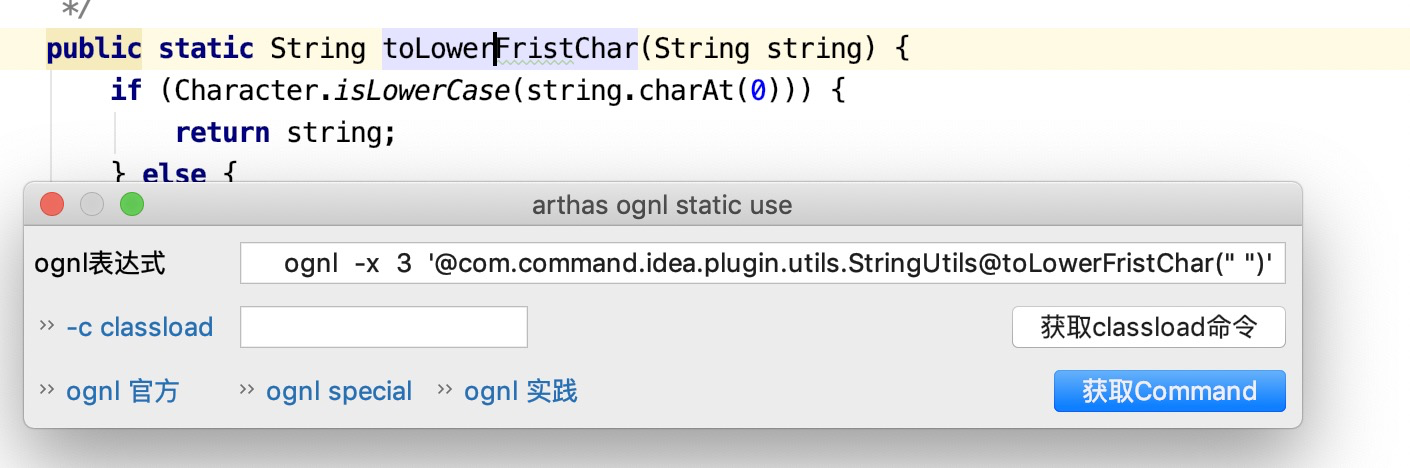Focus the ognl表达式 expression input field

pos(763,265)
